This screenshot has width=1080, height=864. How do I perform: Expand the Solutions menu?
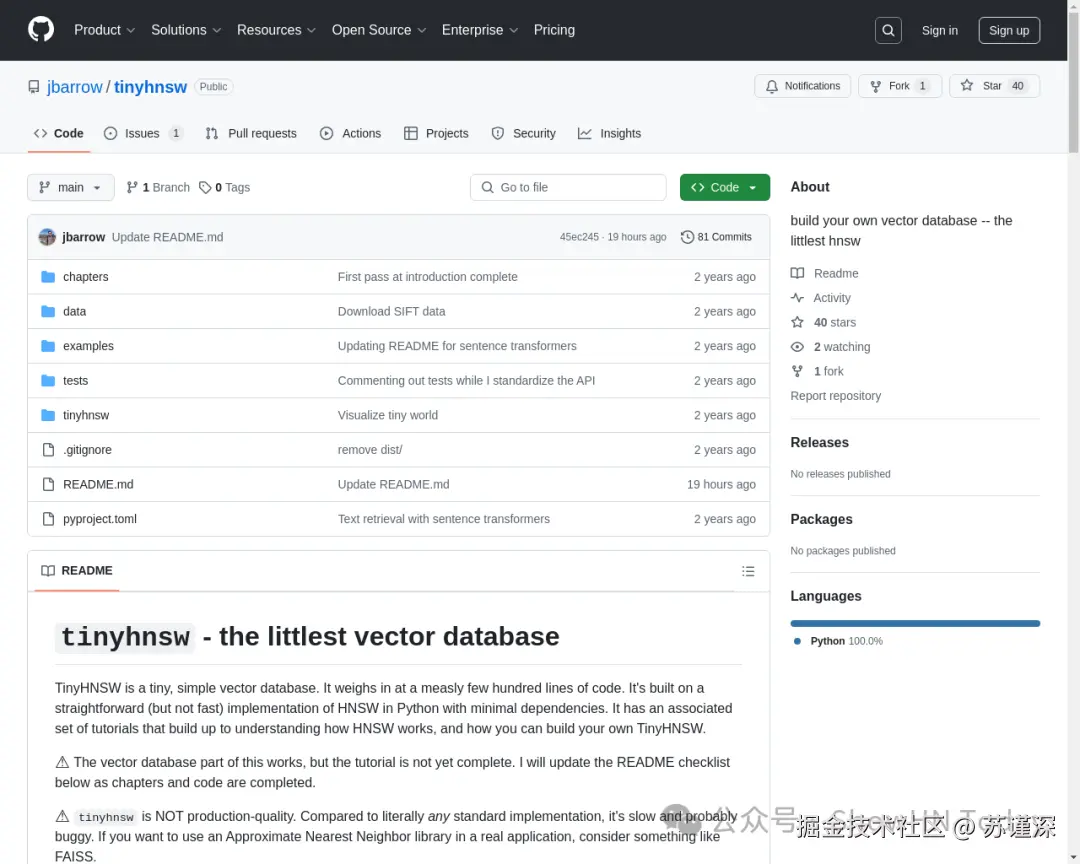[186, 30]
